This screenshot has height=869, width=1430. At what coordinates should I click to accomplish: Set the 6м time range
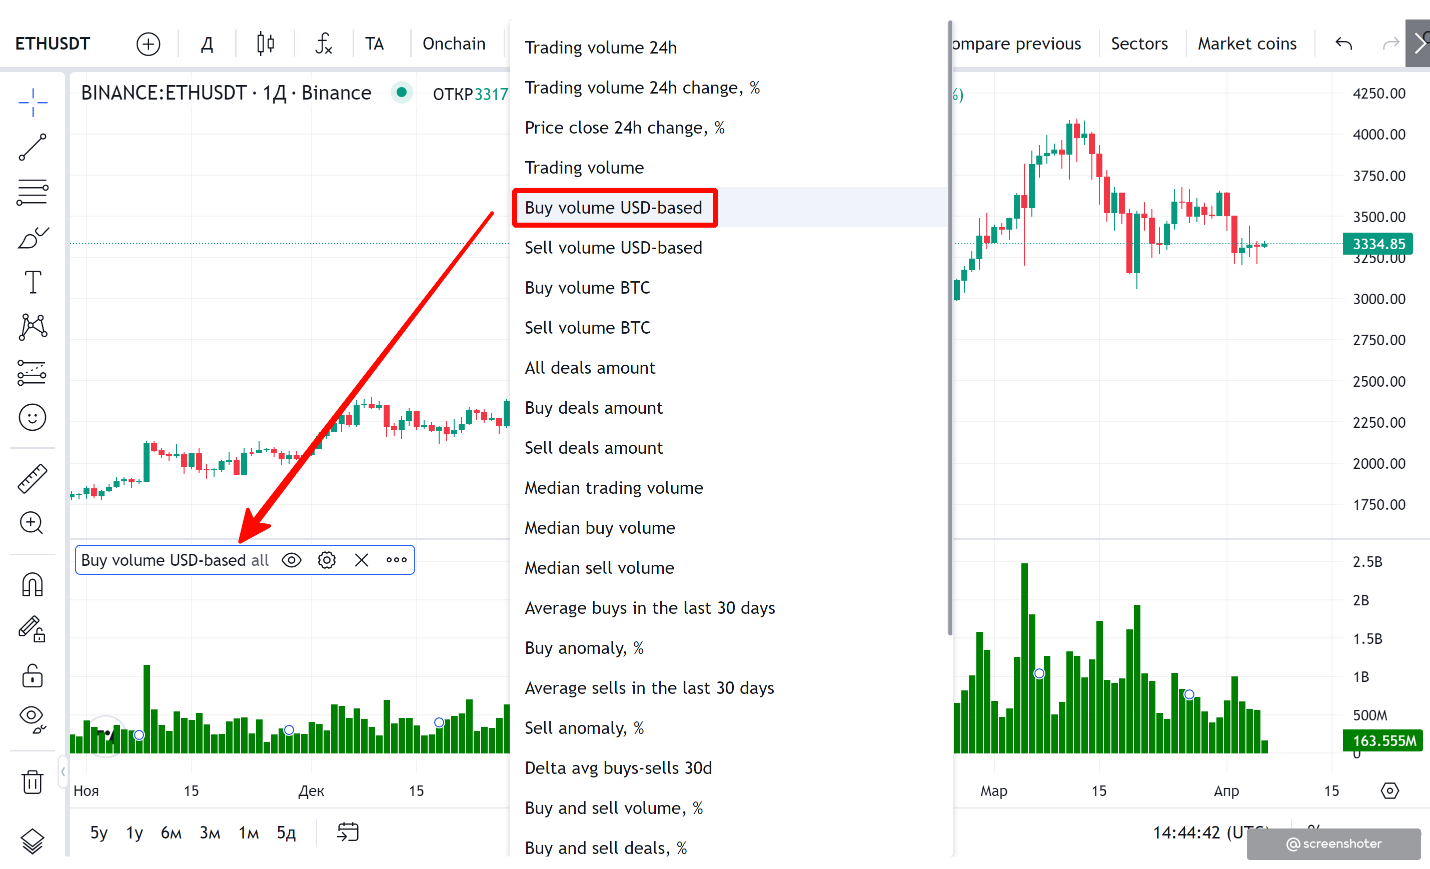[171, 833]
